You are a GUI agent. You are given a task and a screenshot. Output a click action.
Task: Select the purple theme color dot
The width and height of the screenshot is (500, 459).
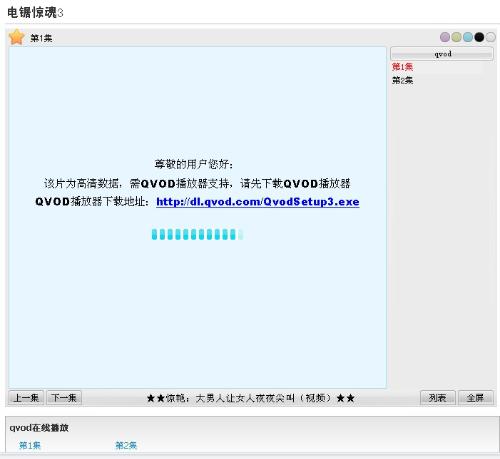click(x=445, y=37)
